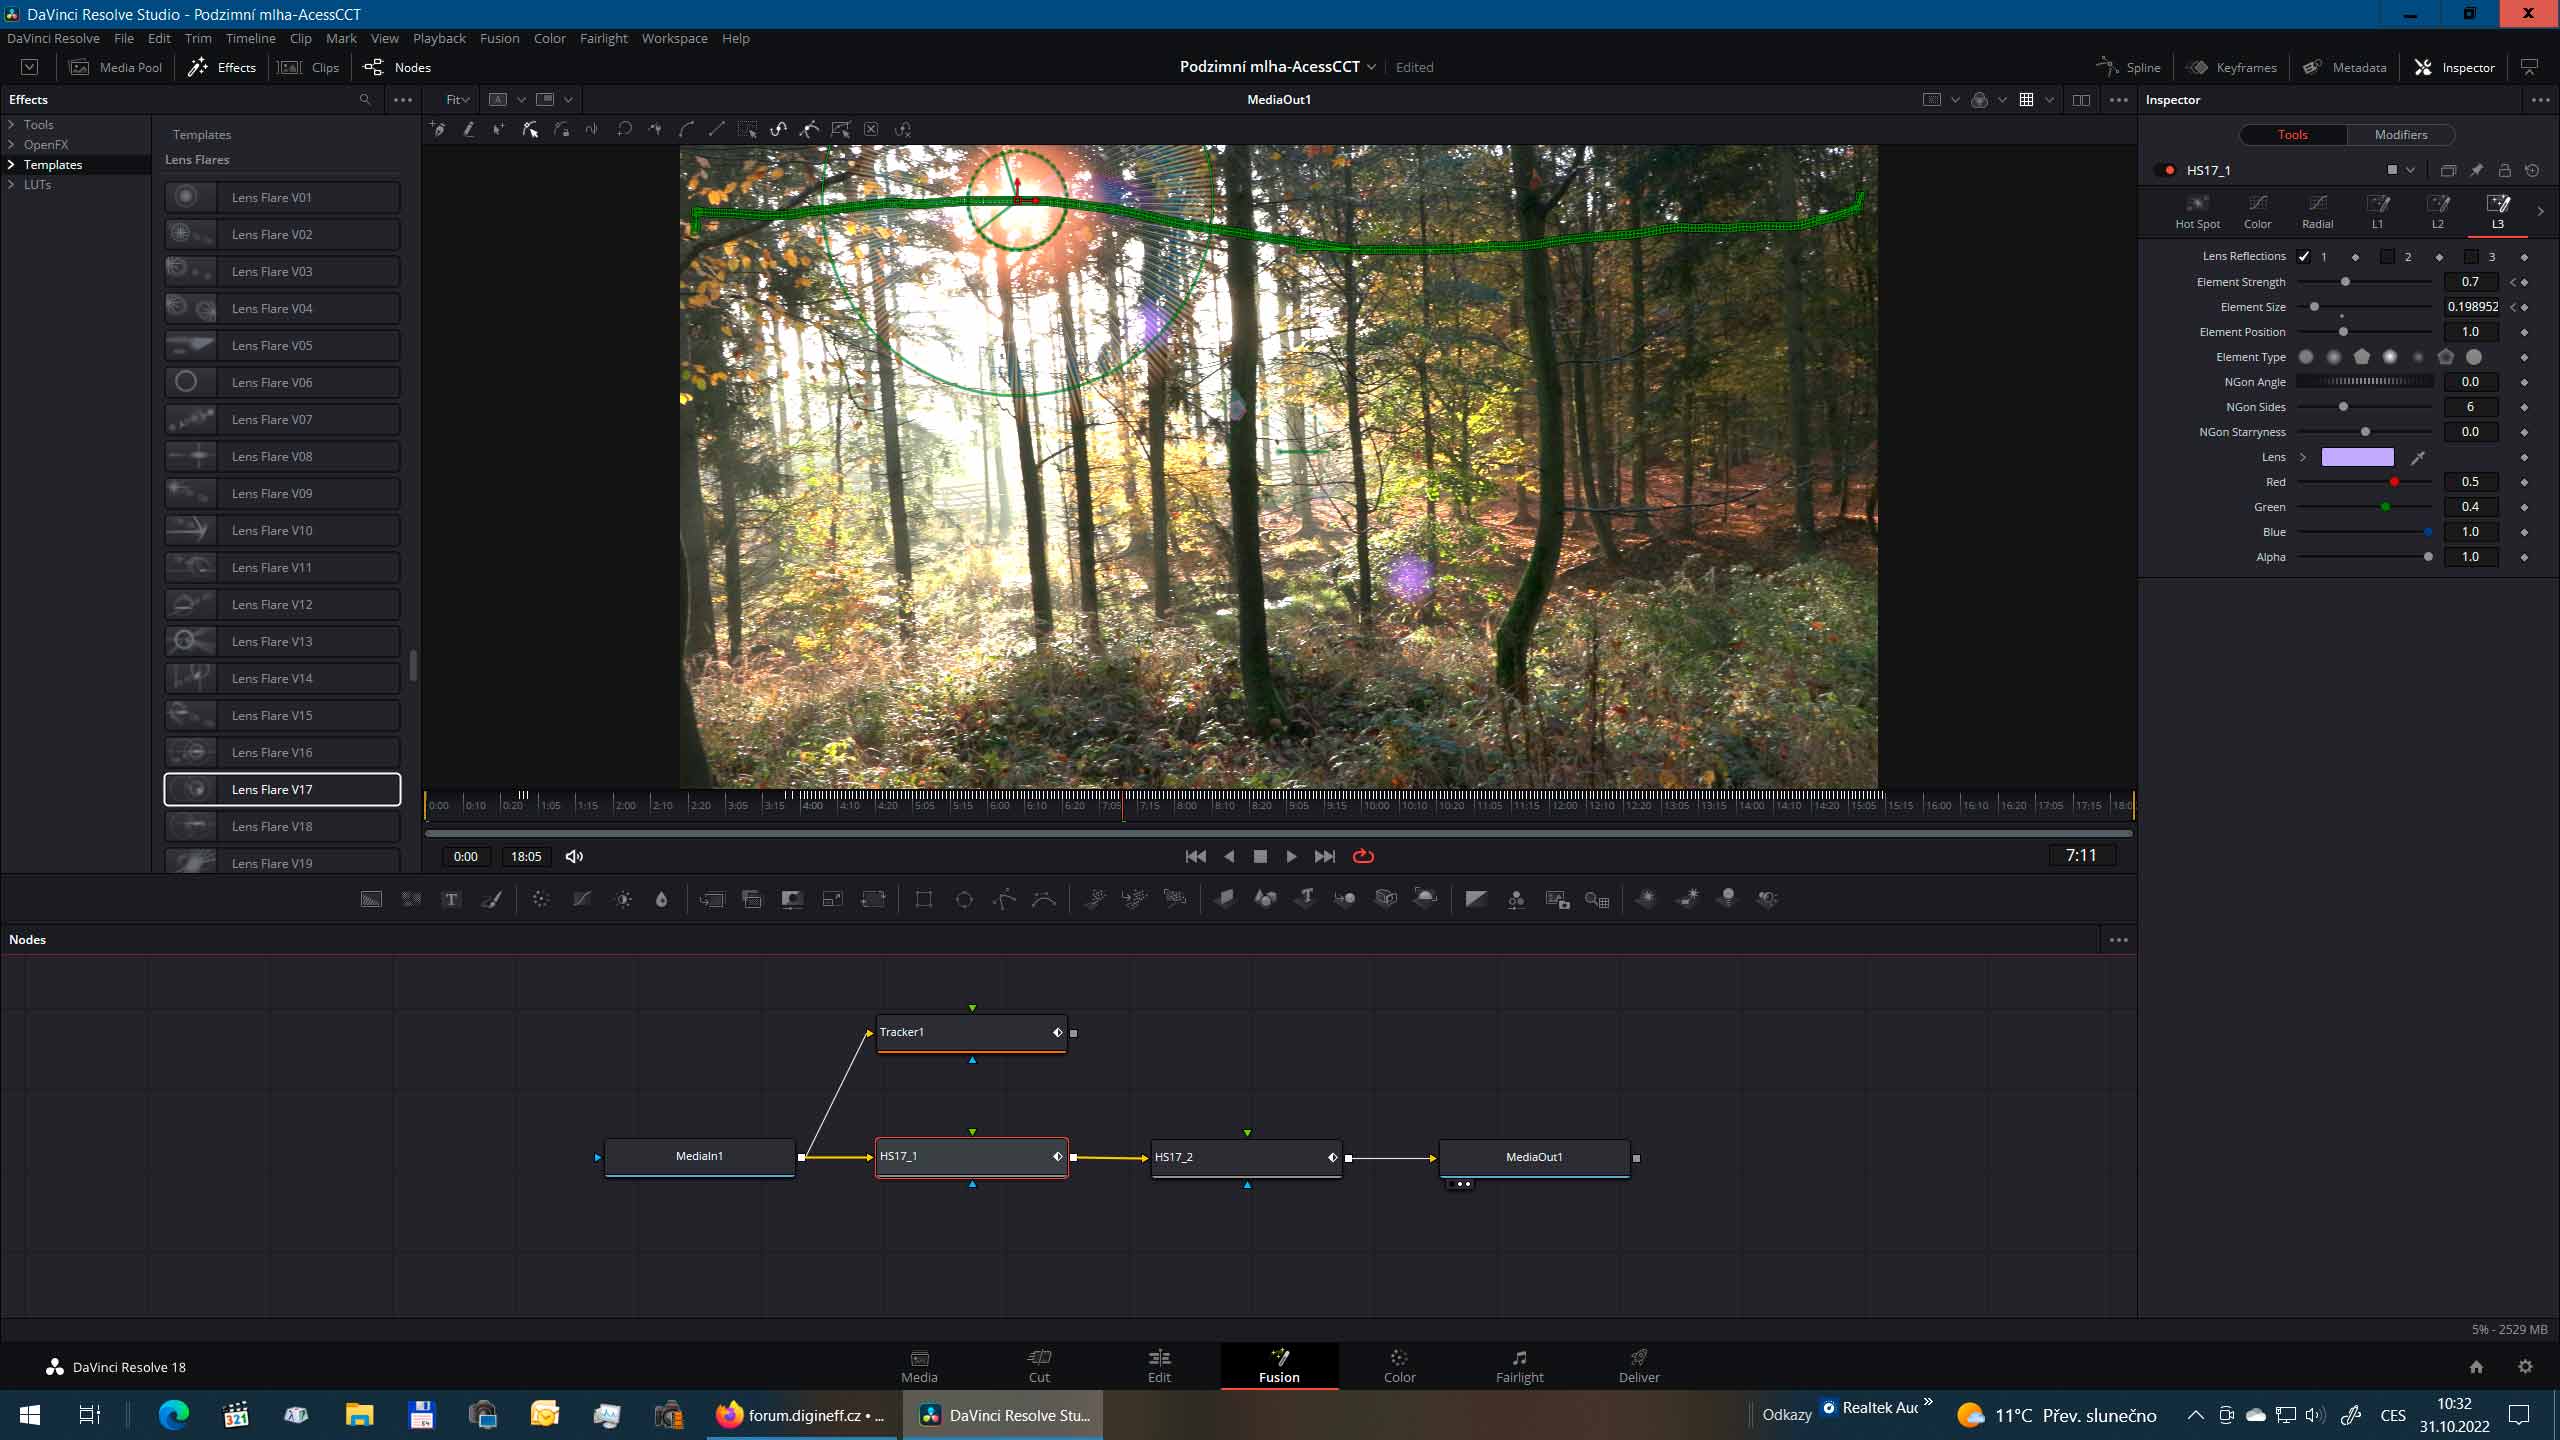Viewport: 2560px width, 1440px height.
Task: Lock the HS17_1 tool controls
Action: click(2504, 170)
